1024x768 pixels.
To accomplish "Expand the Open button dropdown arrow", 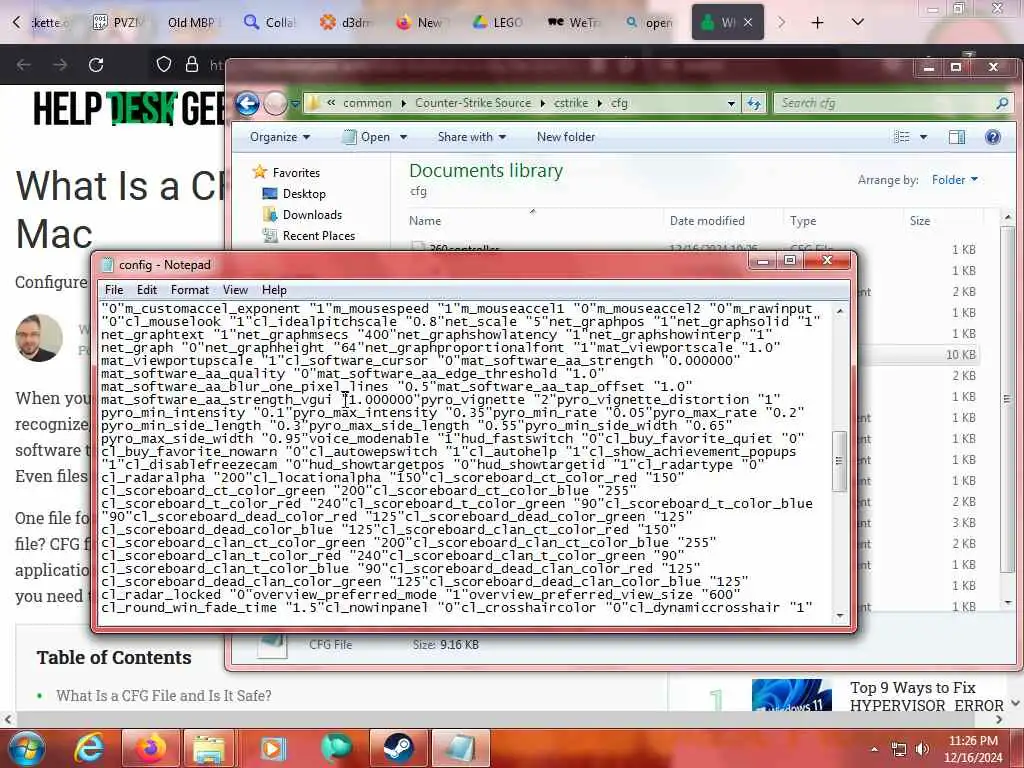I will [x=404, y=137].
